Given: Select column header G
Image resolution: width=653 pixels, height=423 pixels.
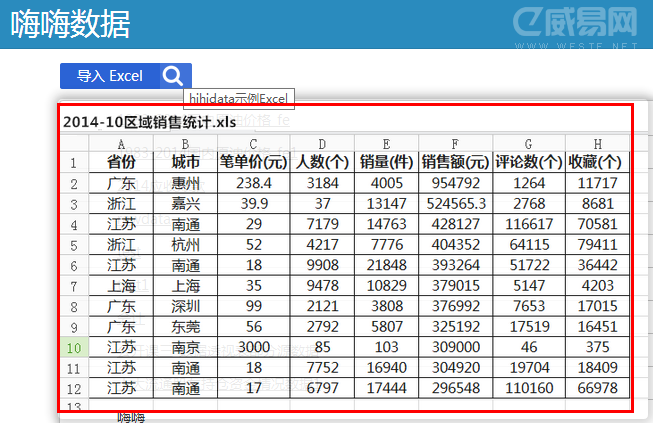Looking at the screenshot, I should pos(529,144).
